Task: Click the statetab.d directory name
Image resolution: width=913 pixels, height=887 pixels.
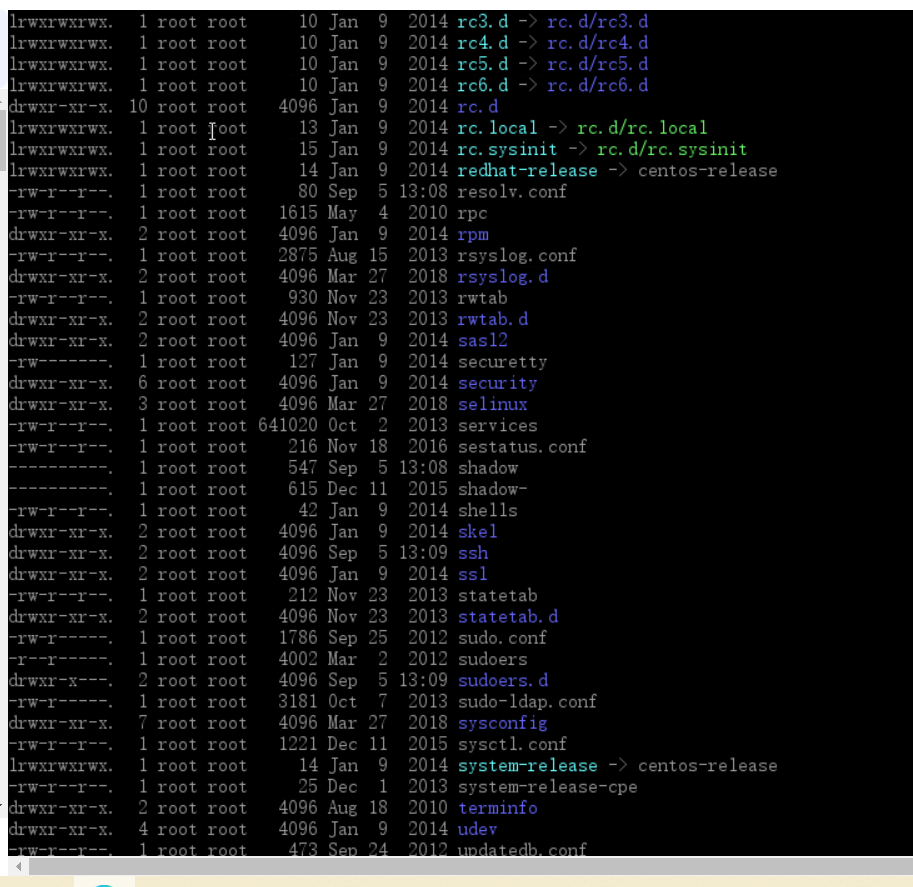Action: coord(508,617)
